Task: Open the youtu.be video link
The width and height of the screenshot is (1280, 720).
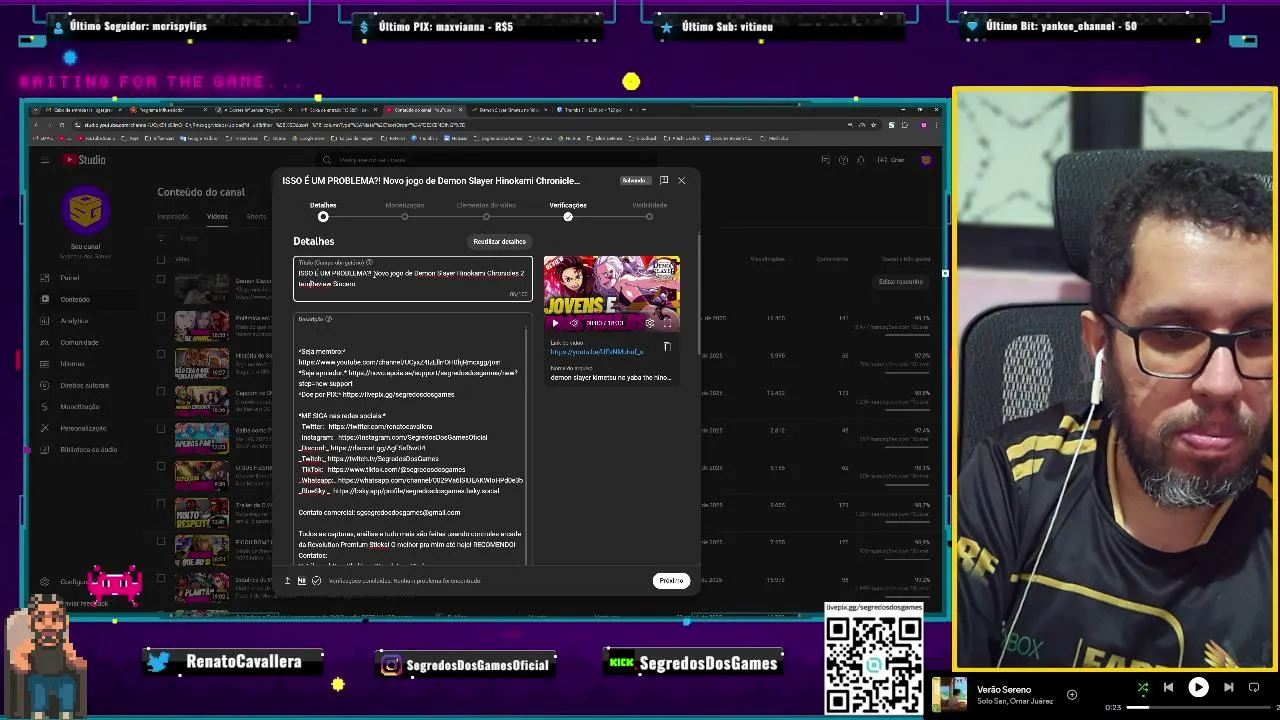Action: [597, 352]
